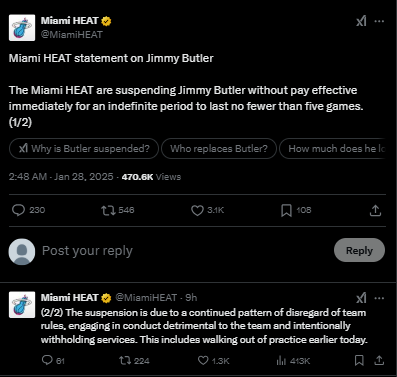Open Grok icon on main tweet

click(361, 21)
